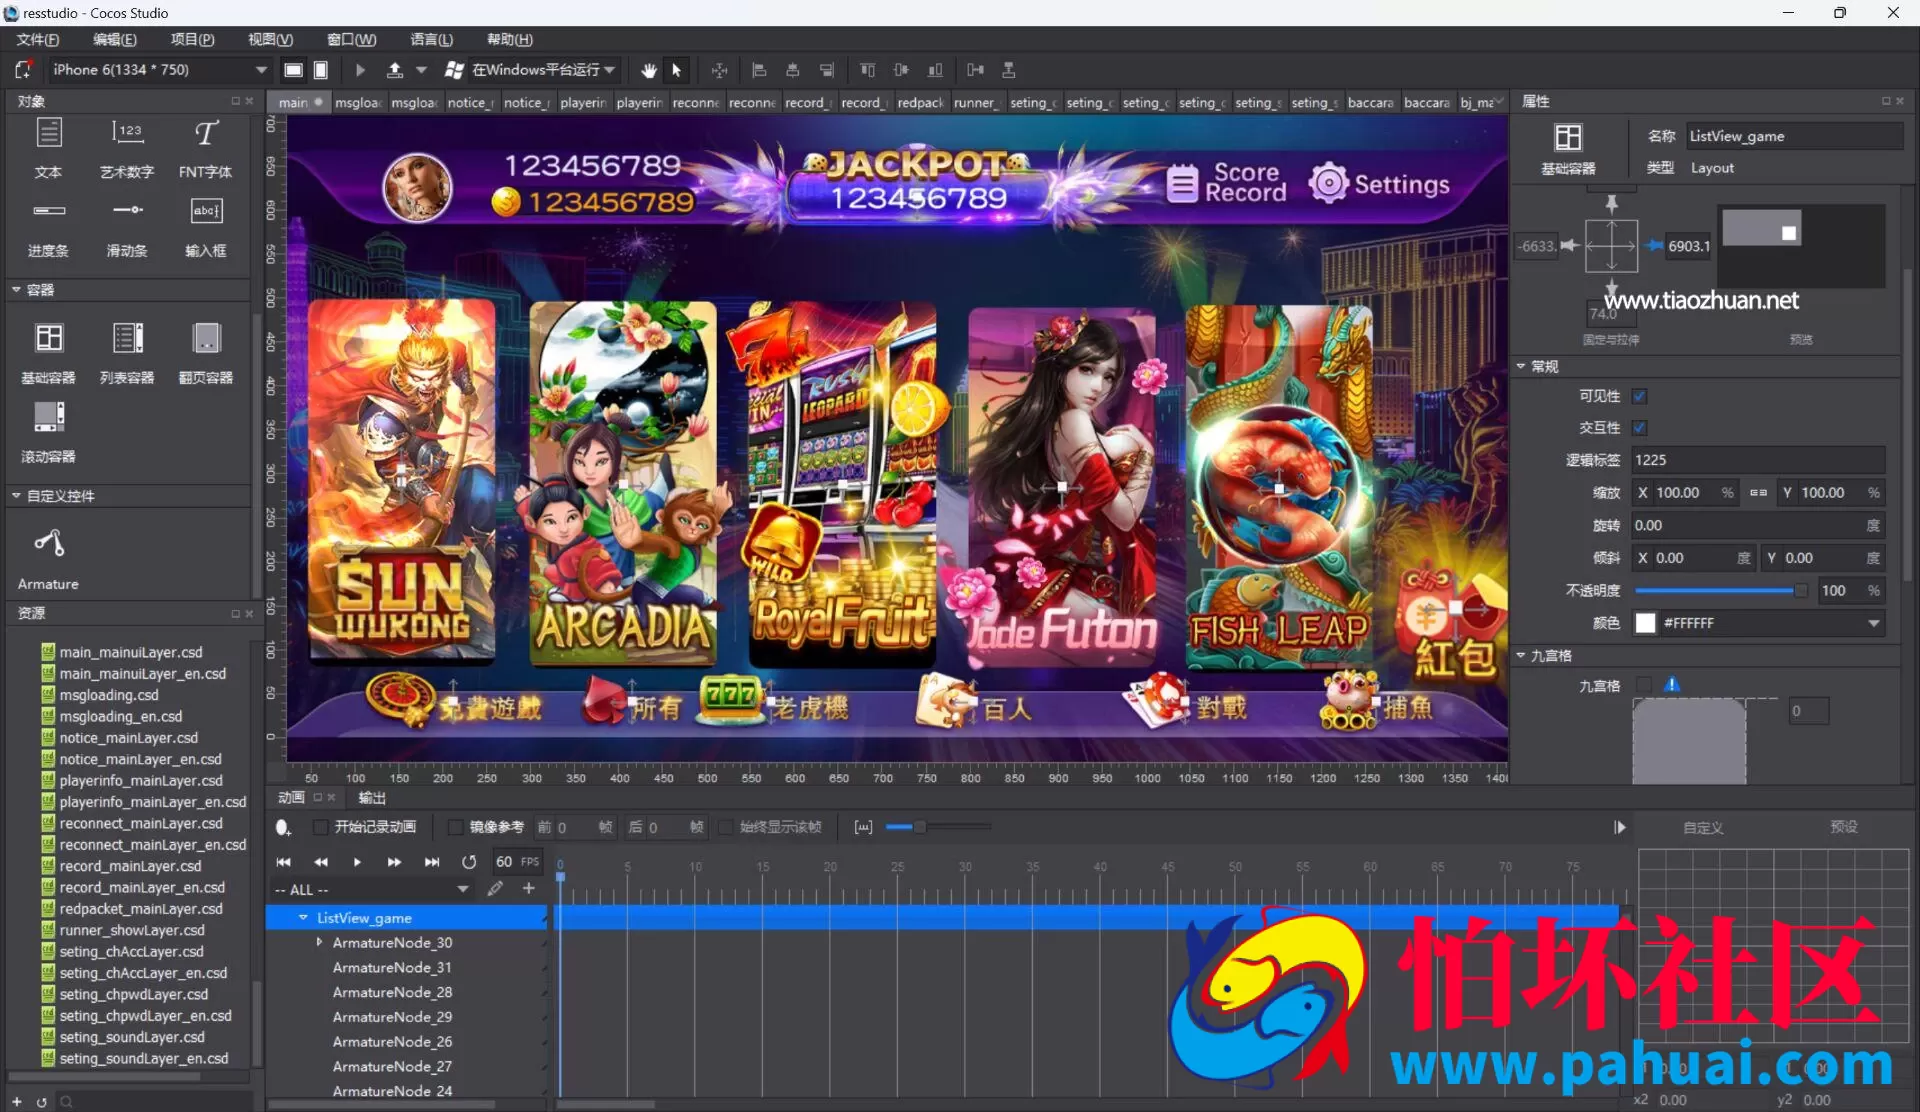Collapse the ListView_game timeline node
The height and width of the screenshot is (1112, 1920).
[303, 917]
